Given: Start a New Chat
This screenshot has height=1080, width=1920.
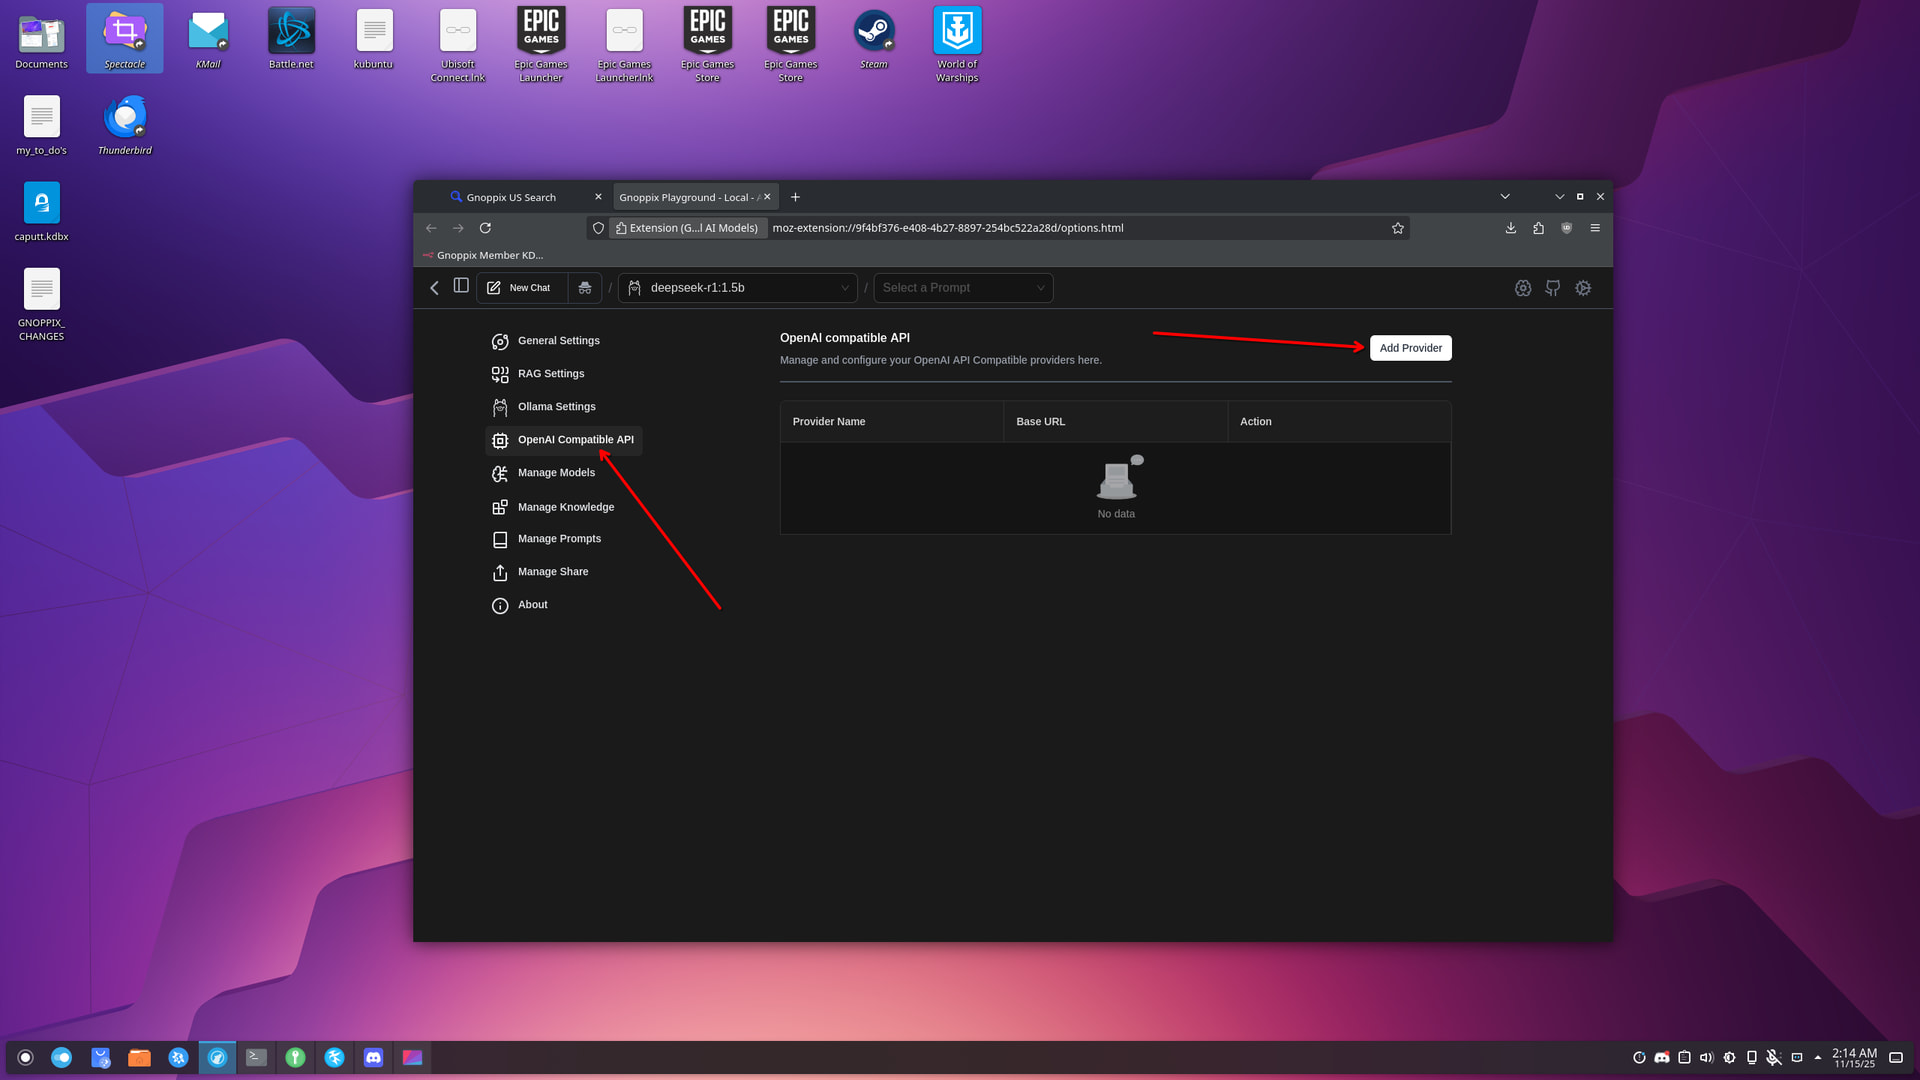Looking at the screenshot, I should 520,288.
